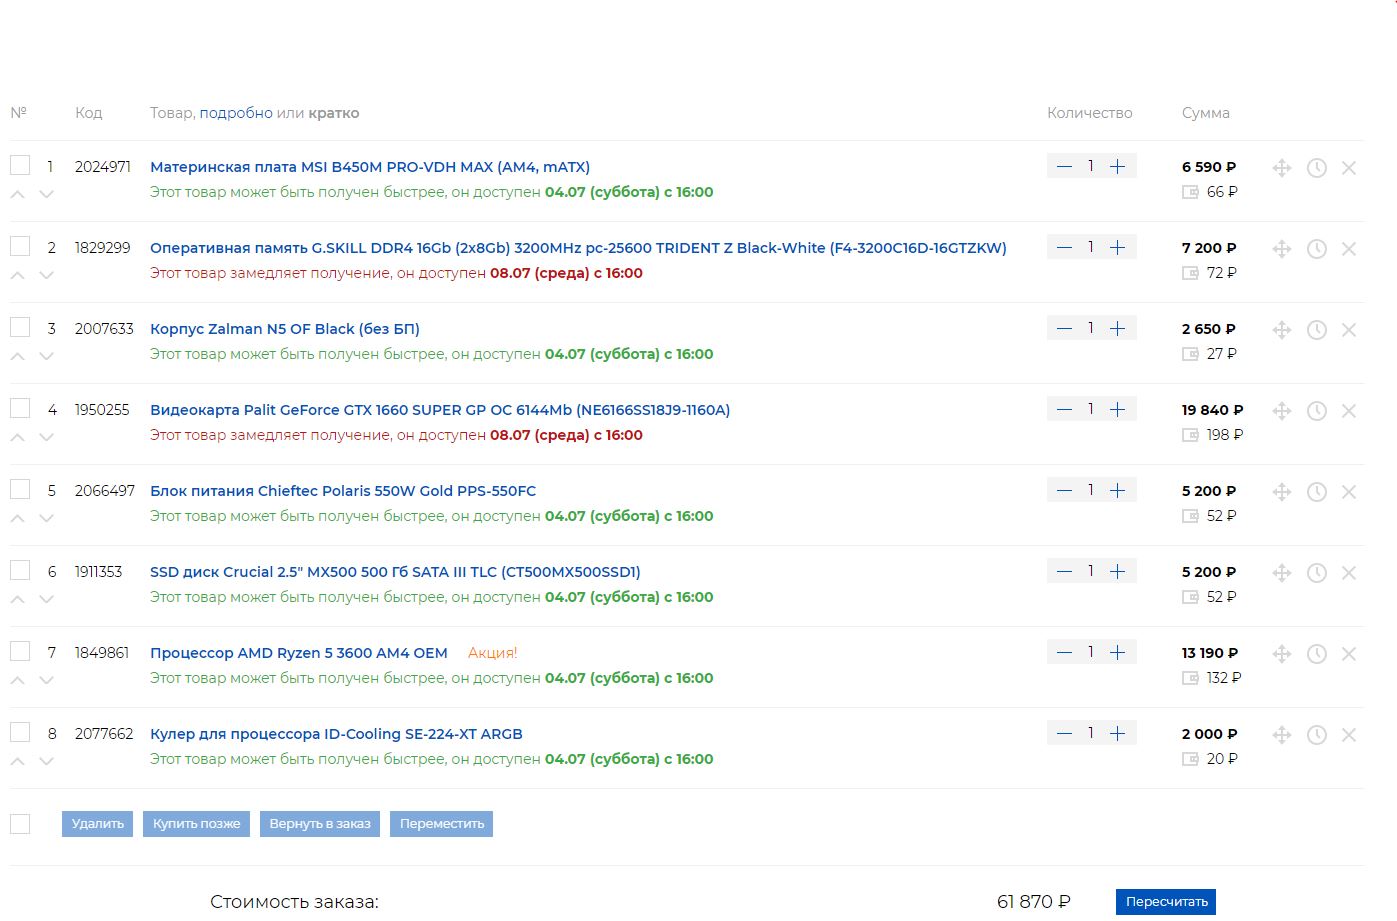Image resolution: width=1397 pixels, height=921 pixels.
Task: Click the move icon for ID-Cooling cooler row
Action: (1282, 735)
